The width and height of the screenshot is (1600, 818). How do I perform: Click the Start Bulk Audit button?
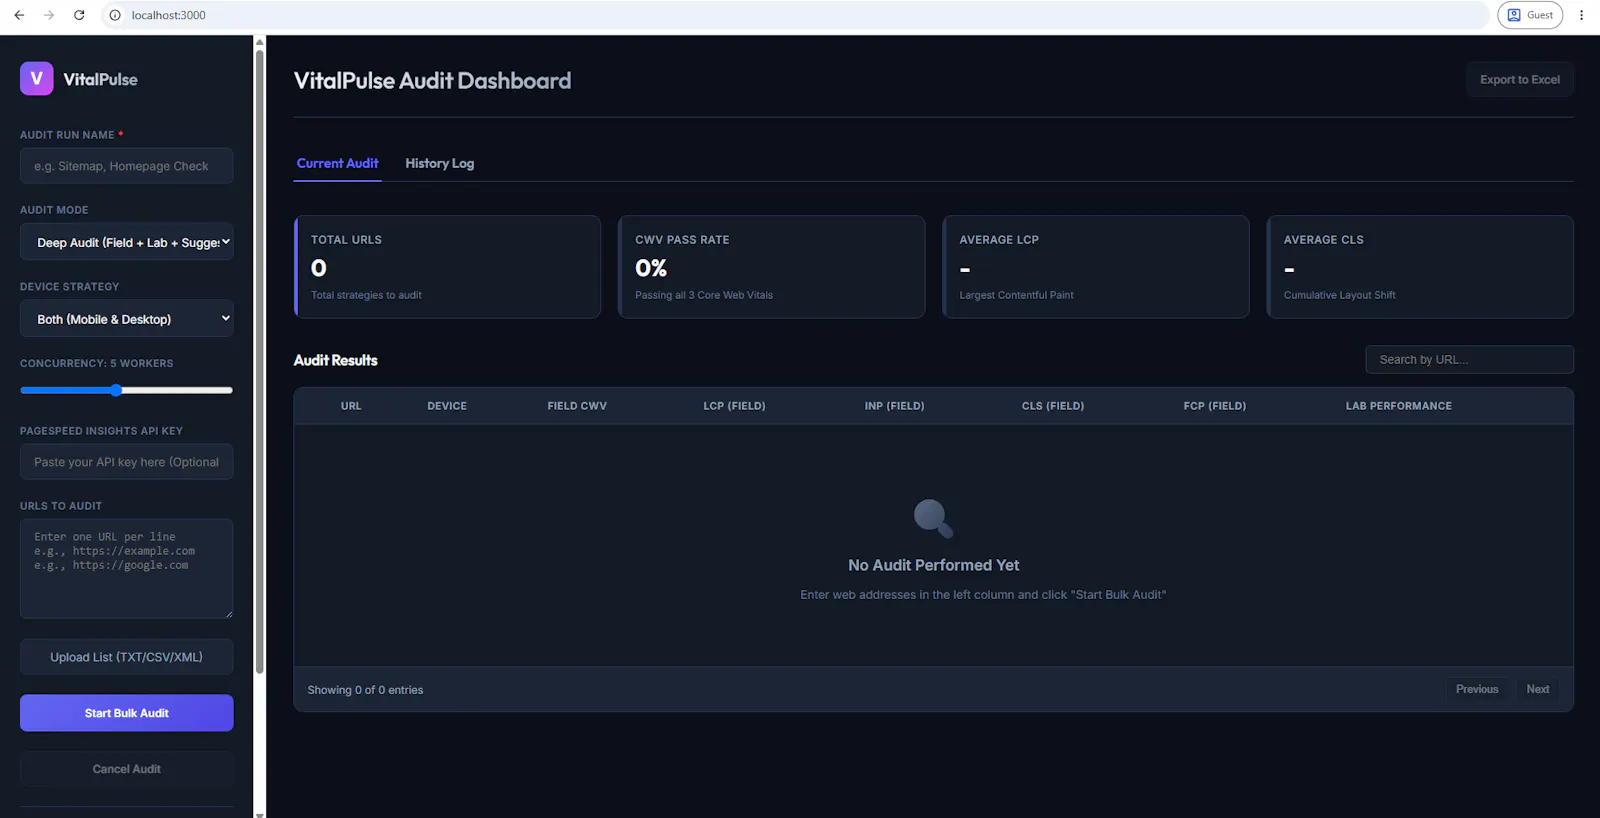pos(127,713)
